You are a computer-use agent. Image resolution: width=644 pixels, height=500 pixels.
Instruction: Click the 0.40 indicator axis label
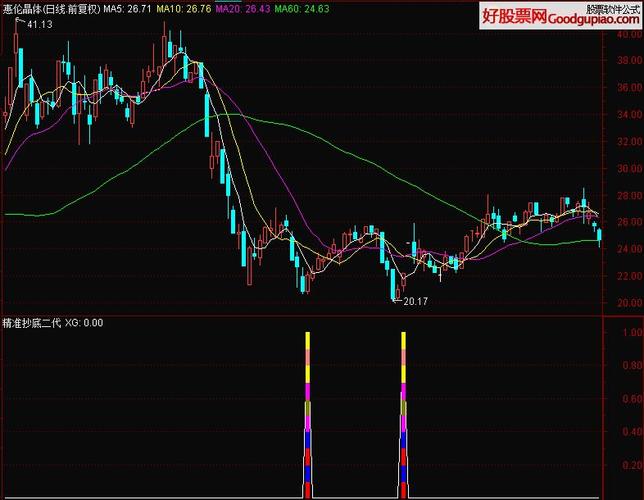[x=632, y=432]
